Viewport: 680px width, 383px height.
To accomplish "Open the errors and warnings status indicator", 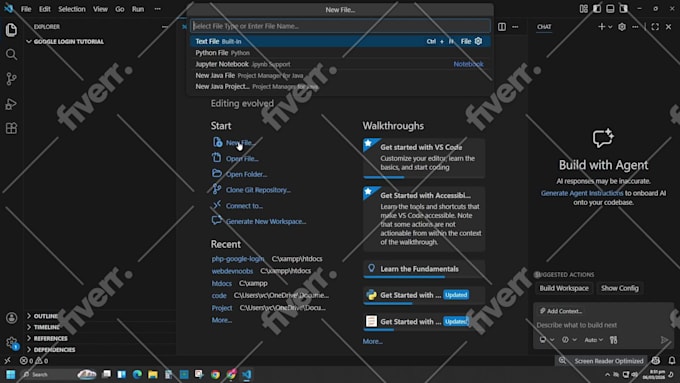I will pos(34,360).
